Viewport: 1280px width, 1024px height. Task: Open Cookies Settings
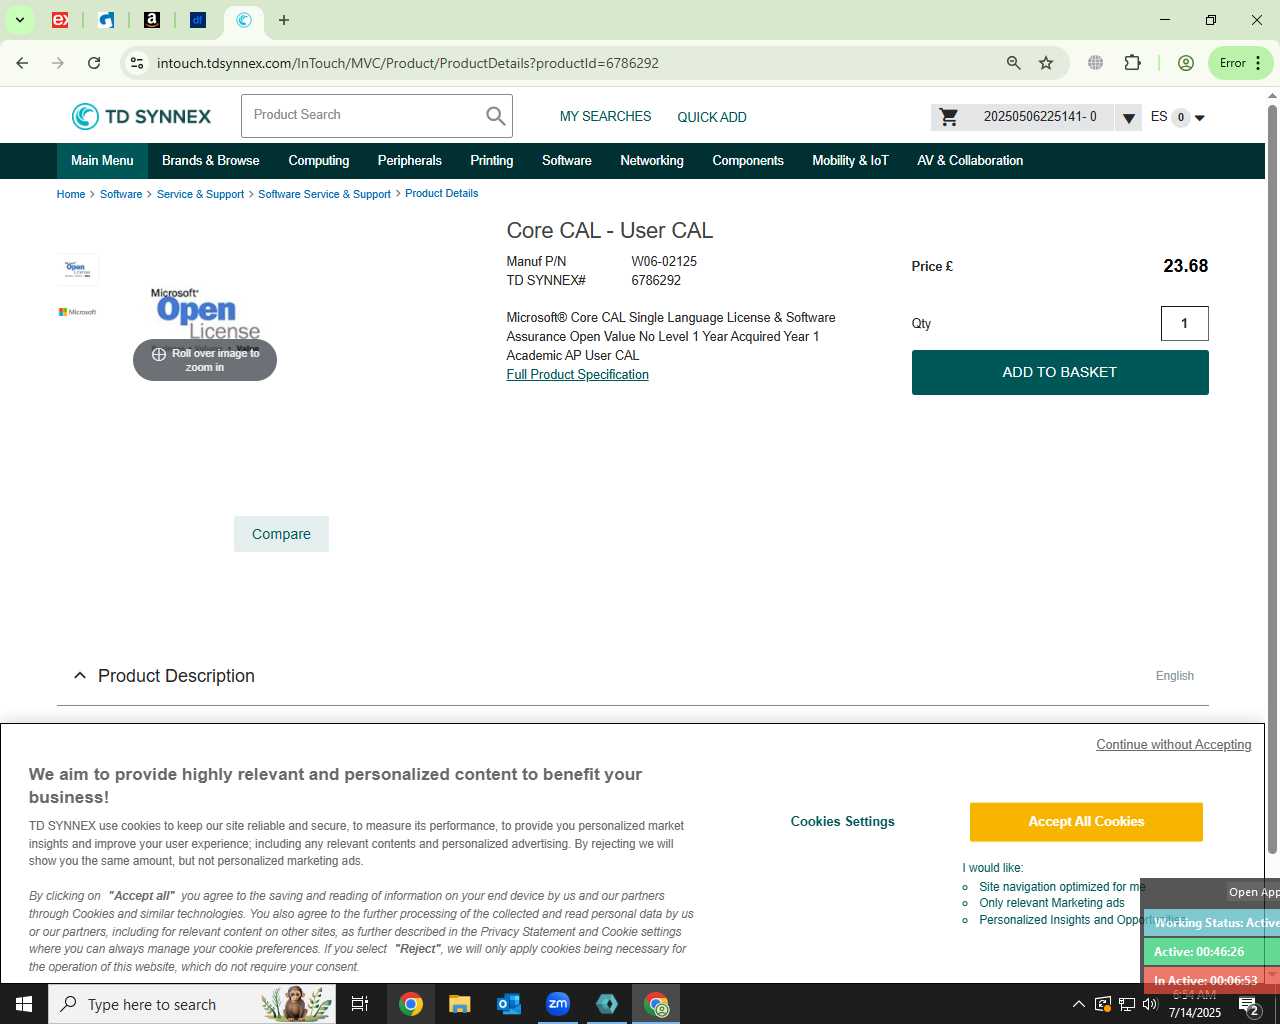tap(843, 822)
